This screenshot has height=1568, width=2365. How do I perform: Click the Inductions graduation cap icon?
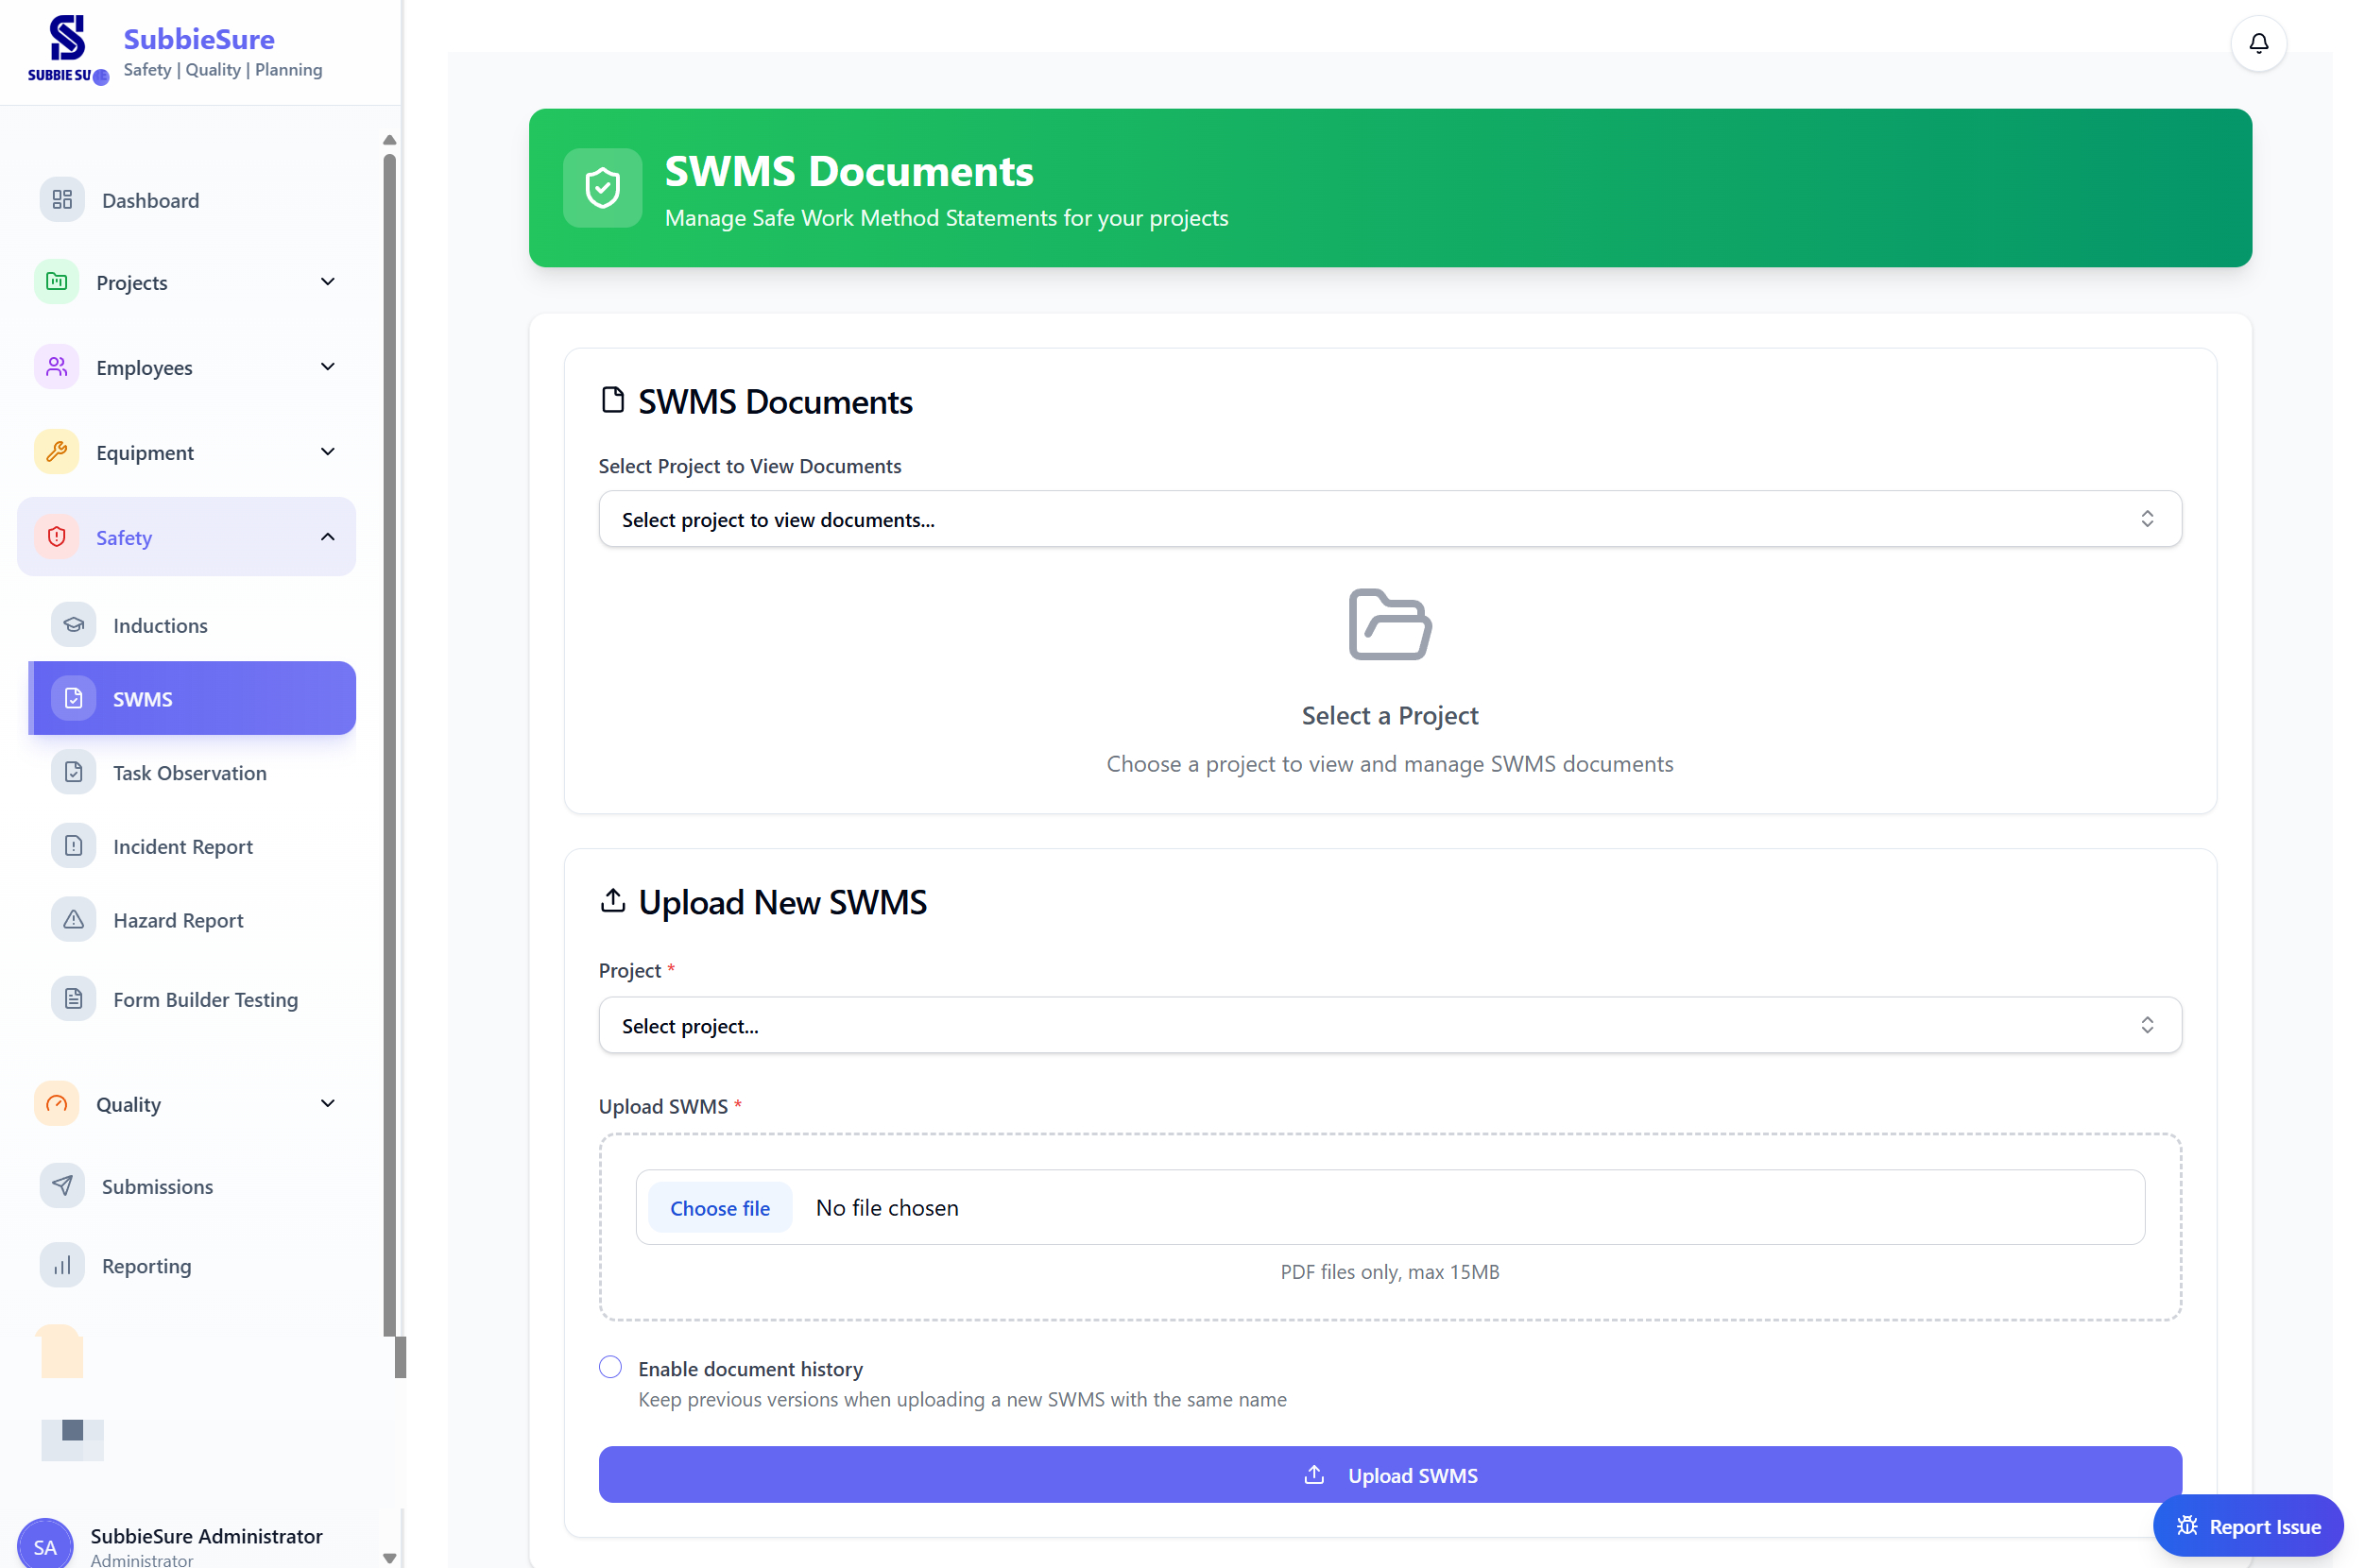click(74, 625)
